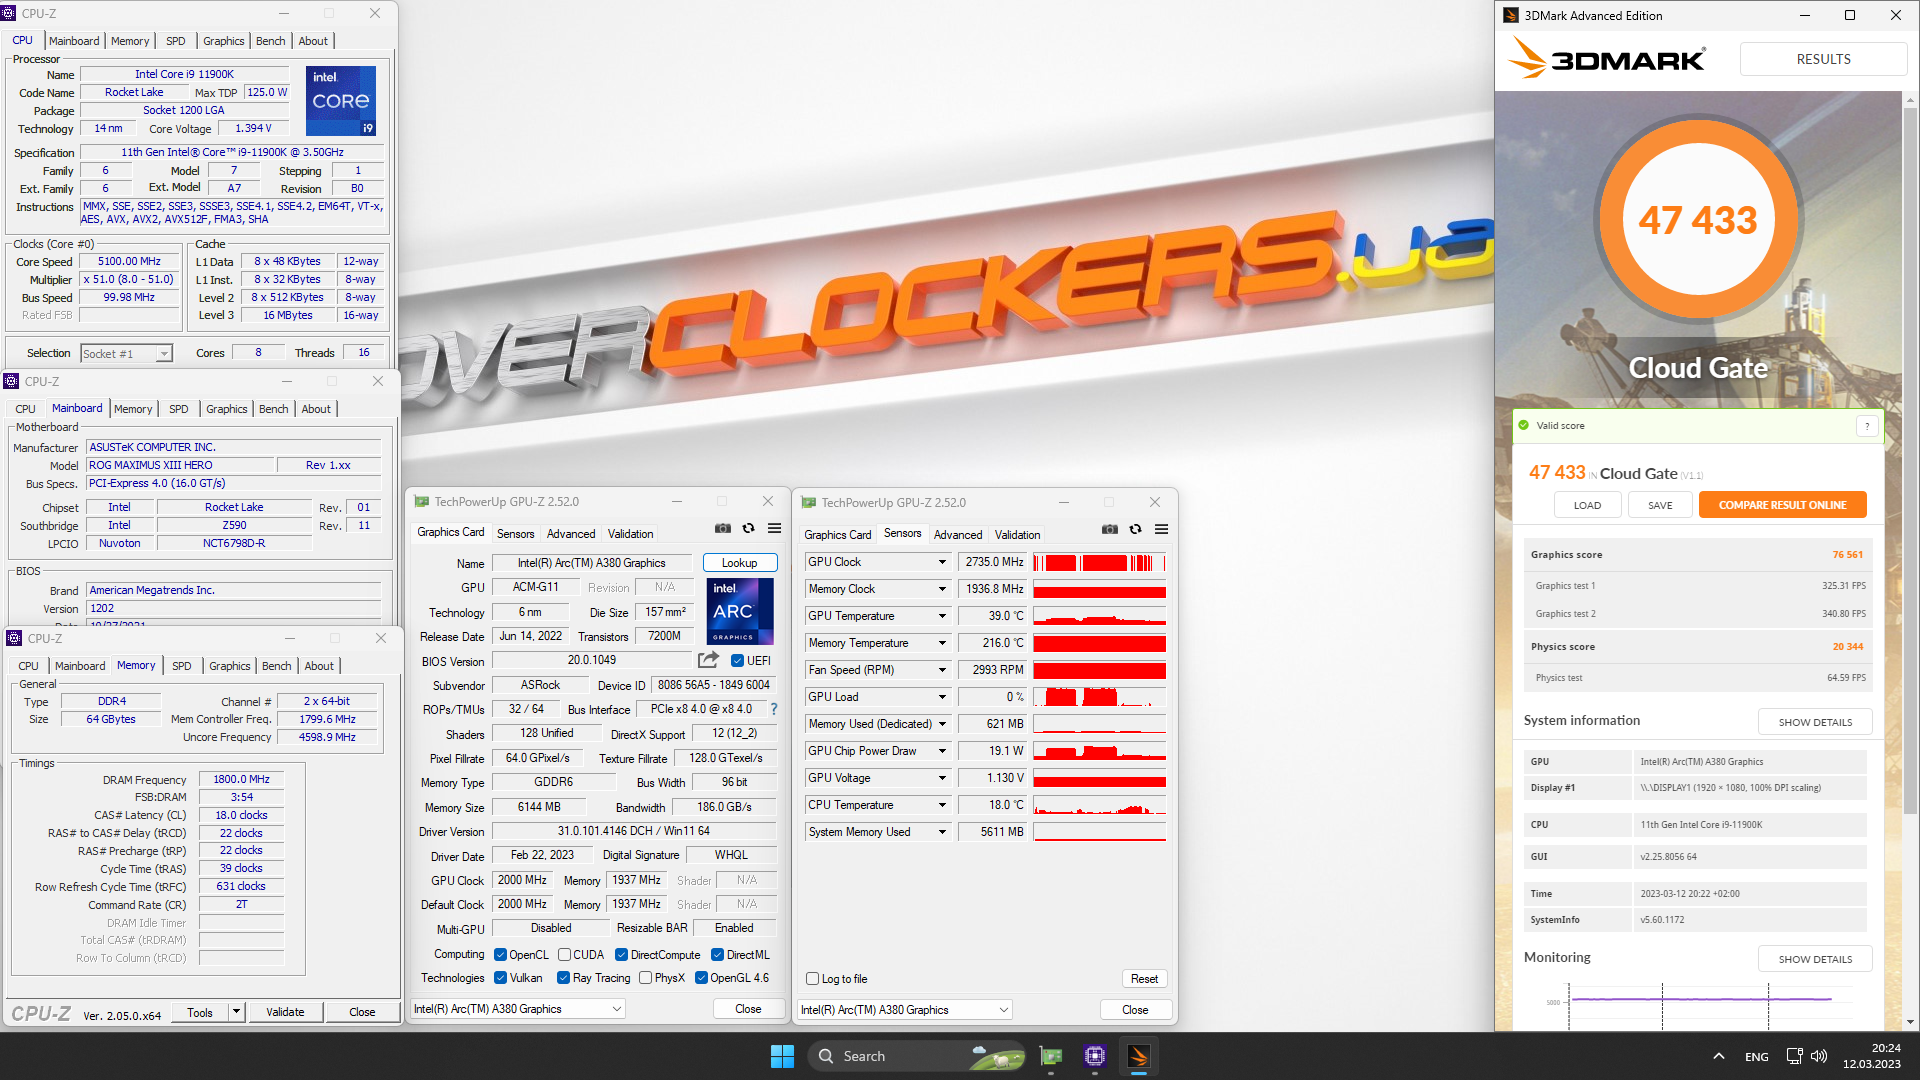Open Windows Start menu
Viewport: 1920px width, 1080px height.
[782, 1056]
